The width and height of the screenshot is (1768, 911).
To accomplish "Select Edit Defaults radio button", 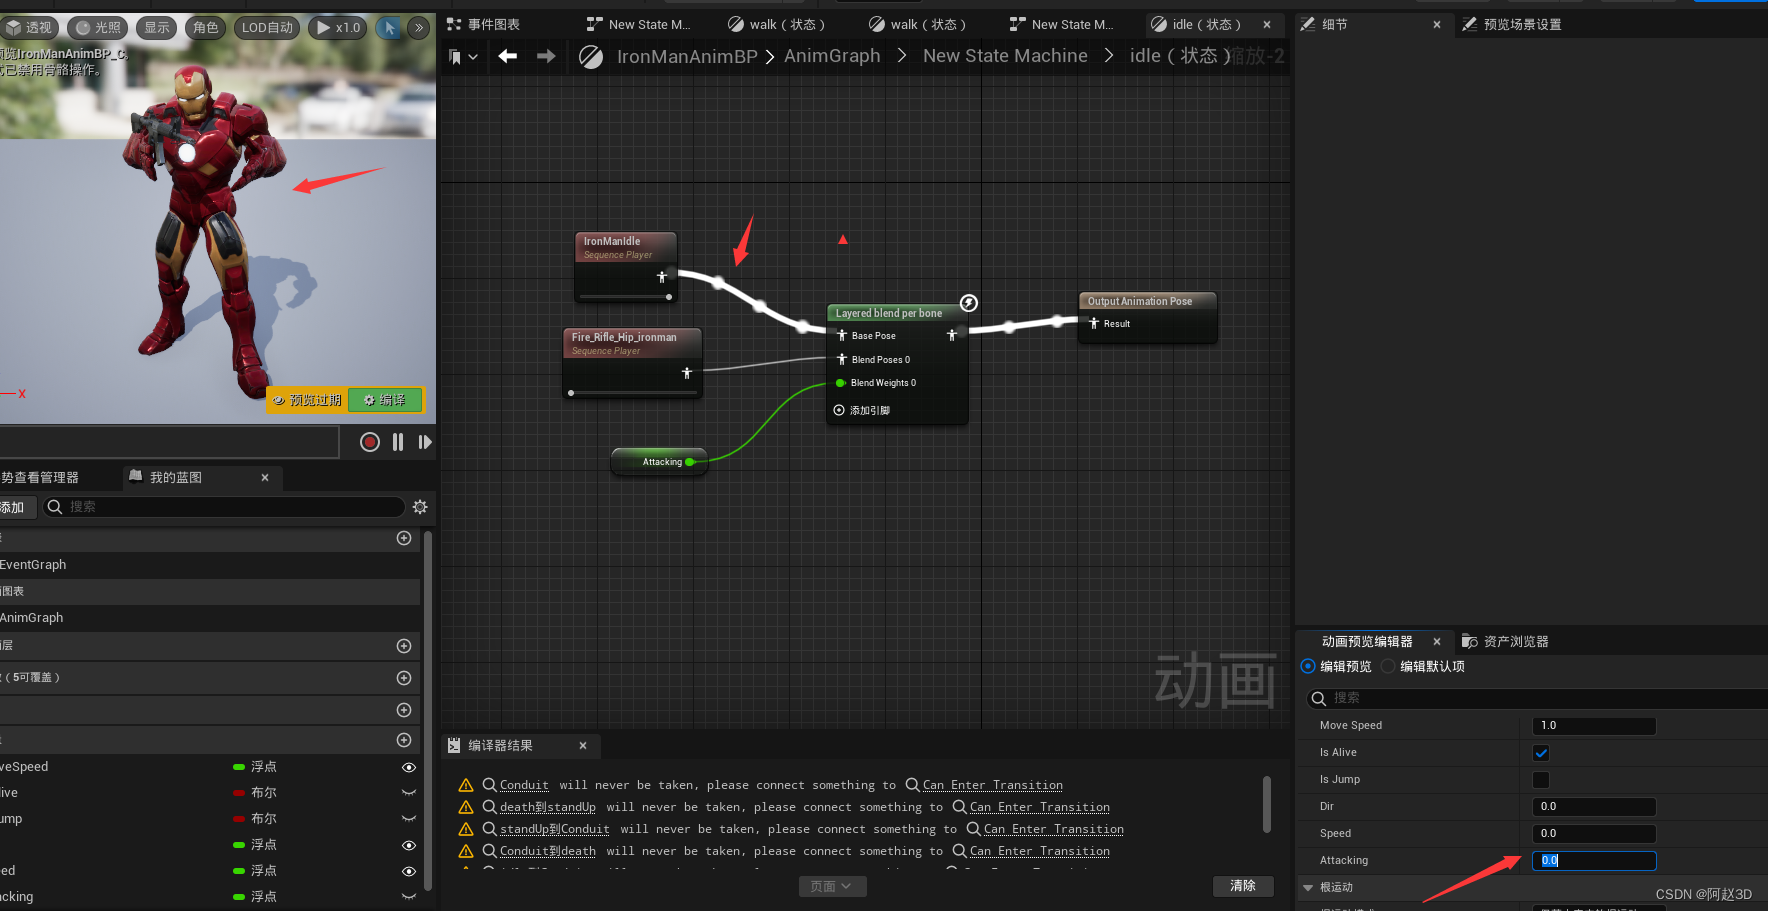I will coord(1388,666).
